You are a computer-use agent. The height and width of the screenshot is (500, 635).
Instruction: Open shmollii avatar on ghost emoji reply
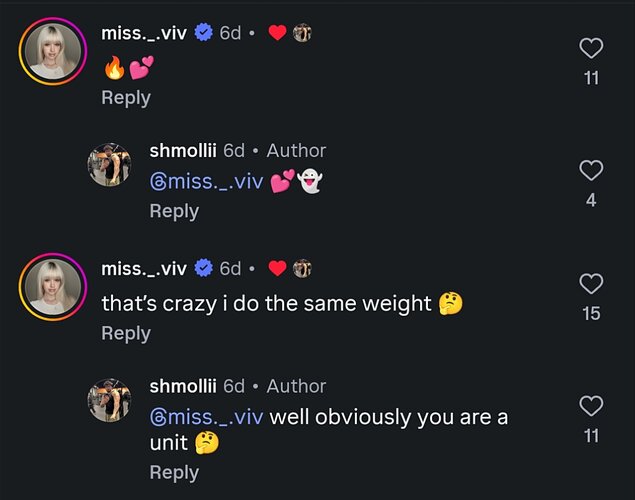point(109,165)
